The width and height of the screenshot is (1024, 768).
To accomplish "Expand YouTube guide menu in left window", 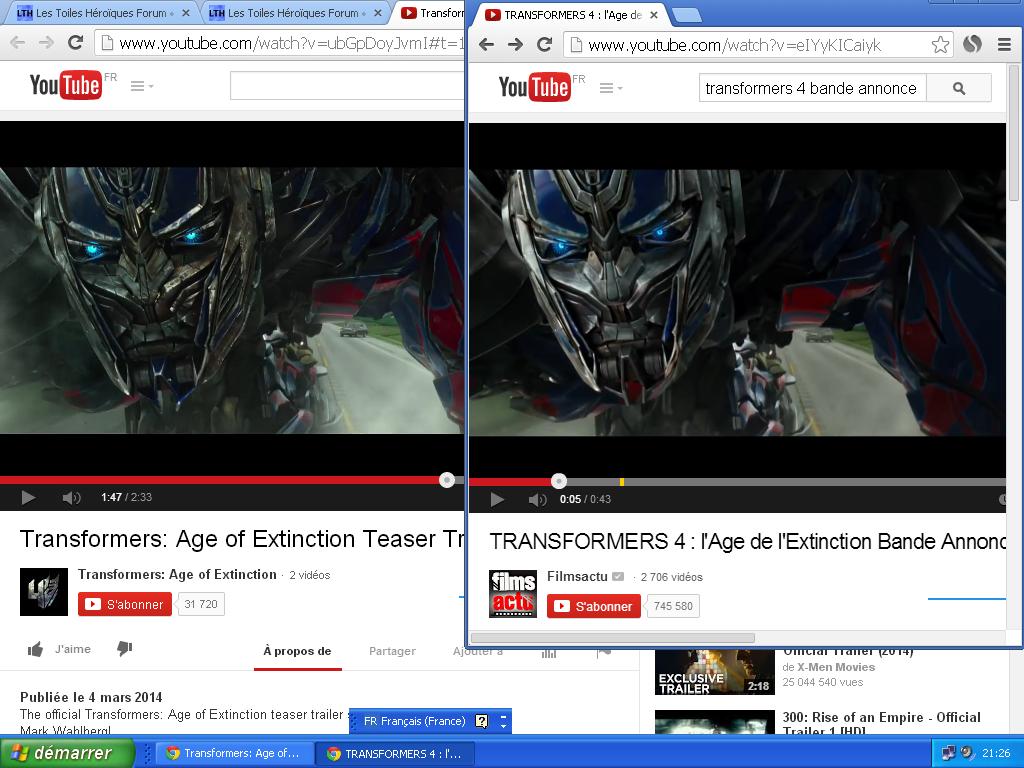I will pyautogui.click(x=142, y=86).
